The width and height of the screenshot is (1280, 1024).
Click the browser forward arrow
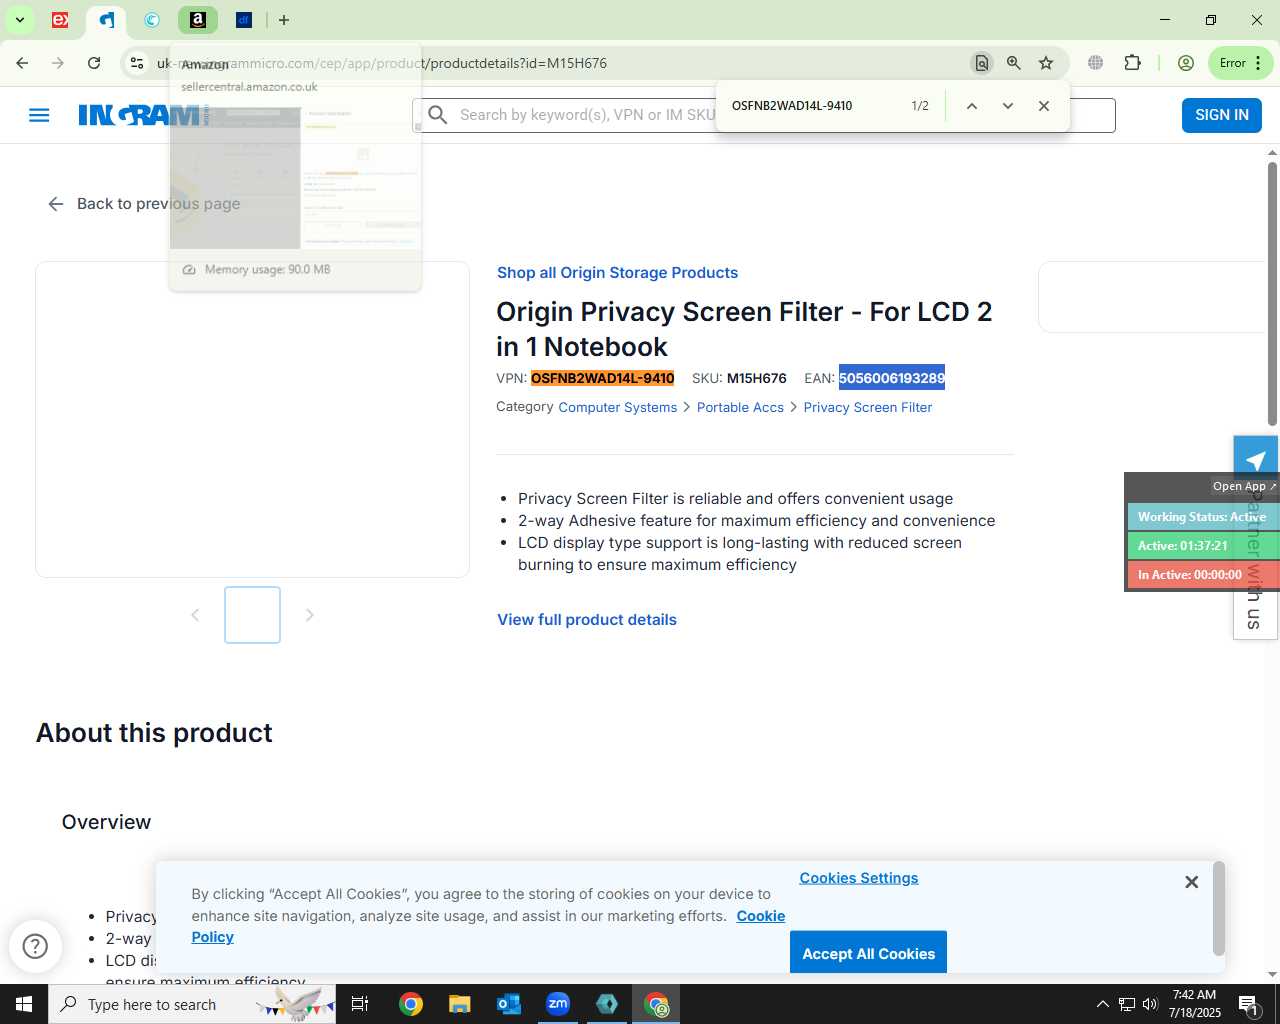[x=58, y=63]
